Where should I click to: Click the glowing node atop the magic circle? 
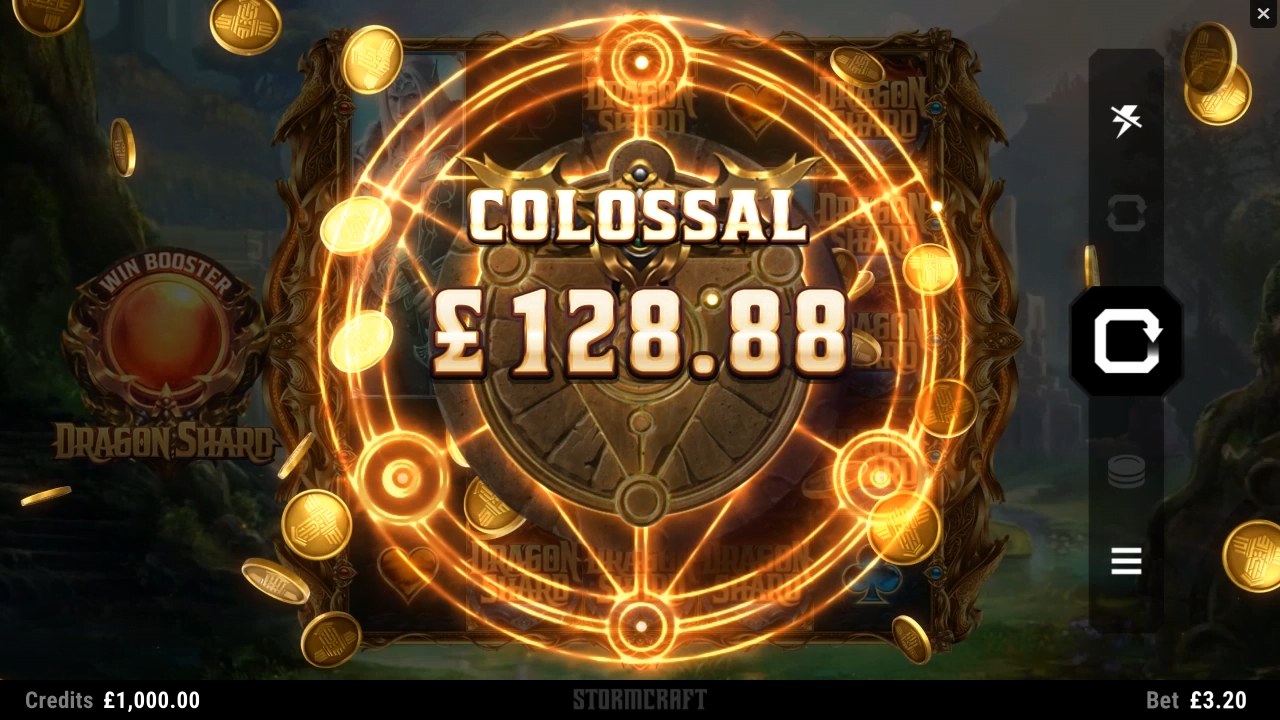click(x=641, y=62)
